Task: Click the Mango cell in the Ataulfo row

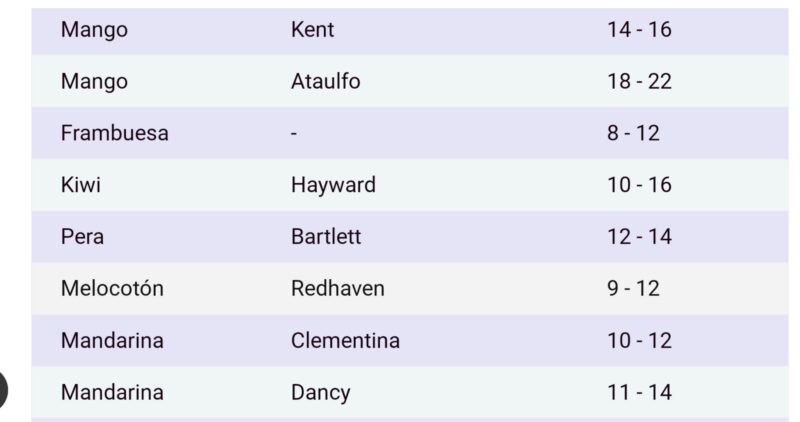Action: [94, 82]
